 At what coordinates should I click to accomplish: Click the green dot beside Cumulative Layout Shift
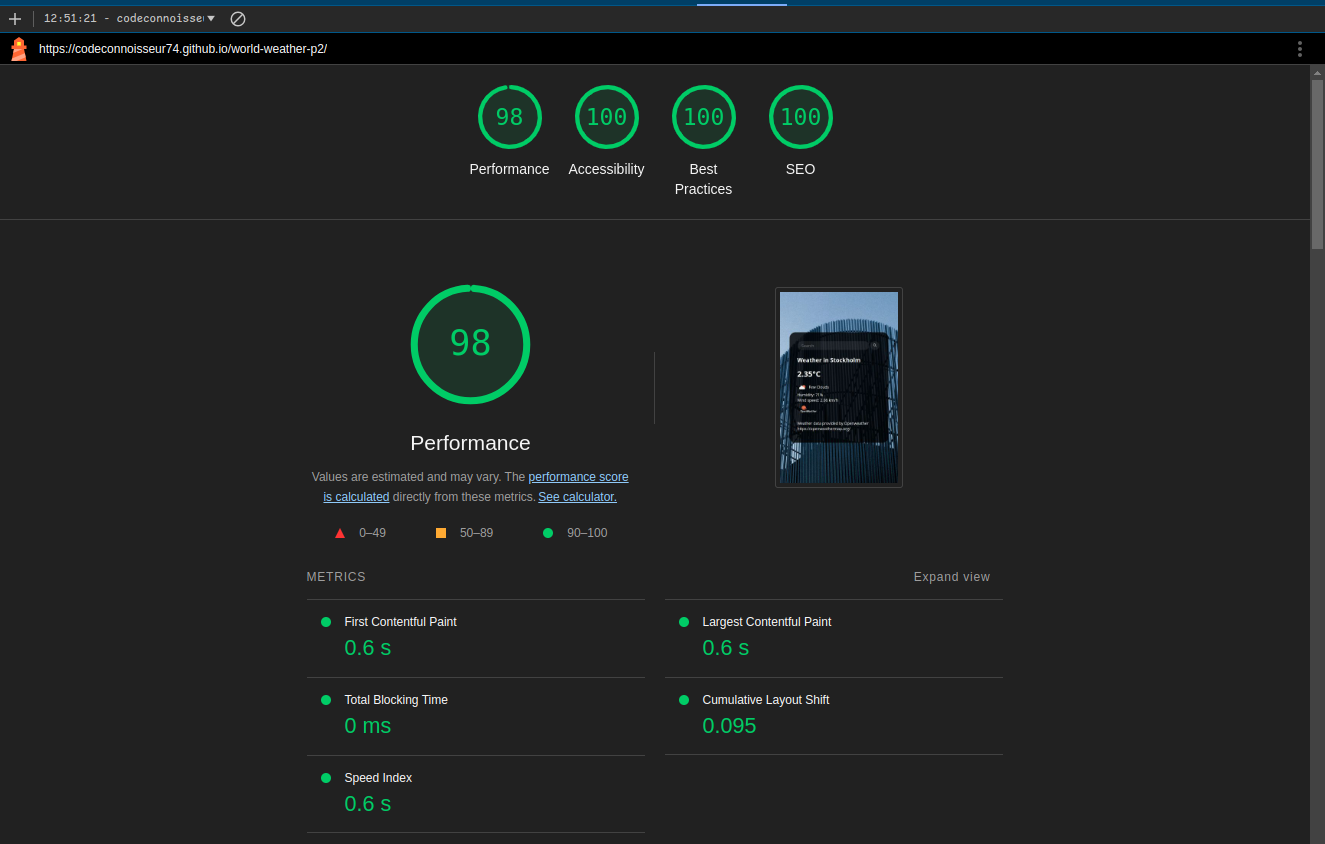pyautogui.click(x=684, y=700)
